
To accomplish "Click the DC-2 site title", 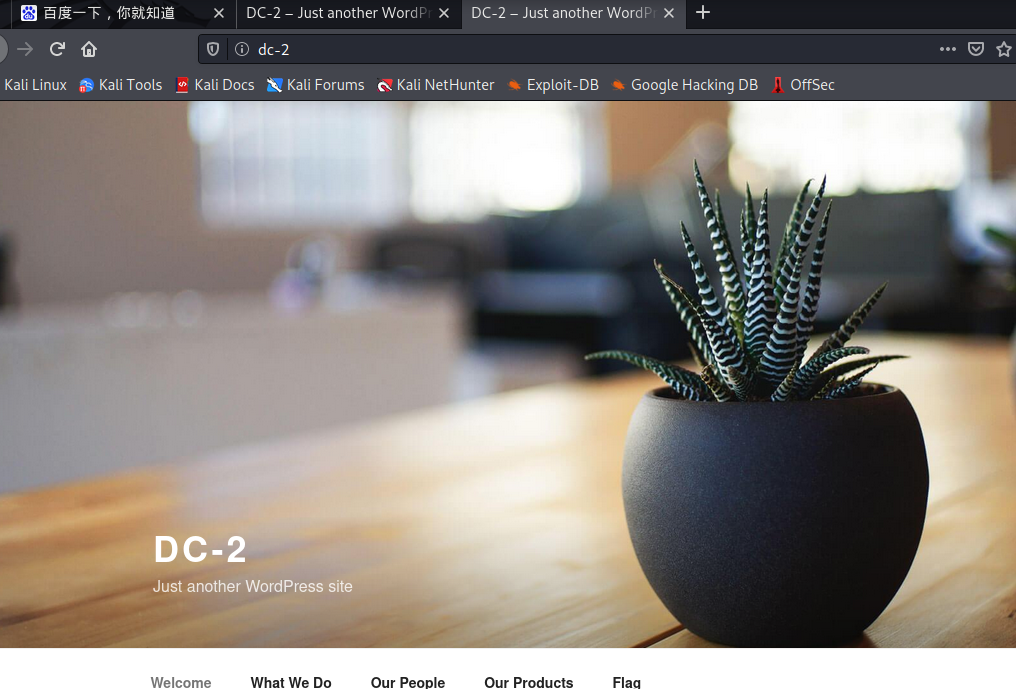I will coord(200,550).
